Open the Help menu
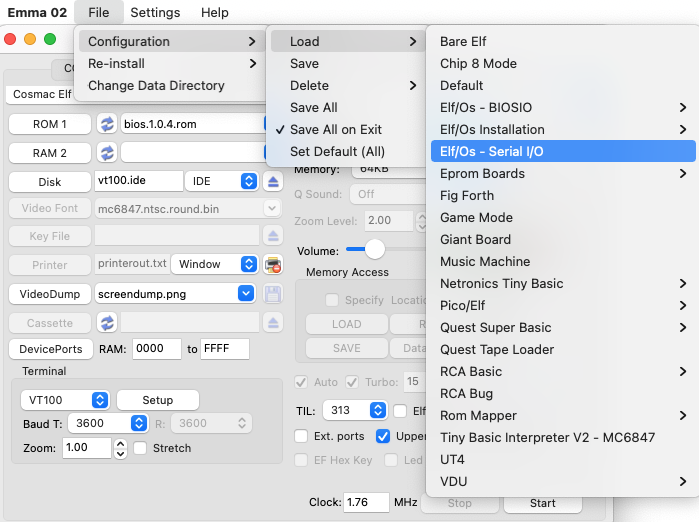The height and width of the screenshot is (522, 699). (x=215, y=12)
